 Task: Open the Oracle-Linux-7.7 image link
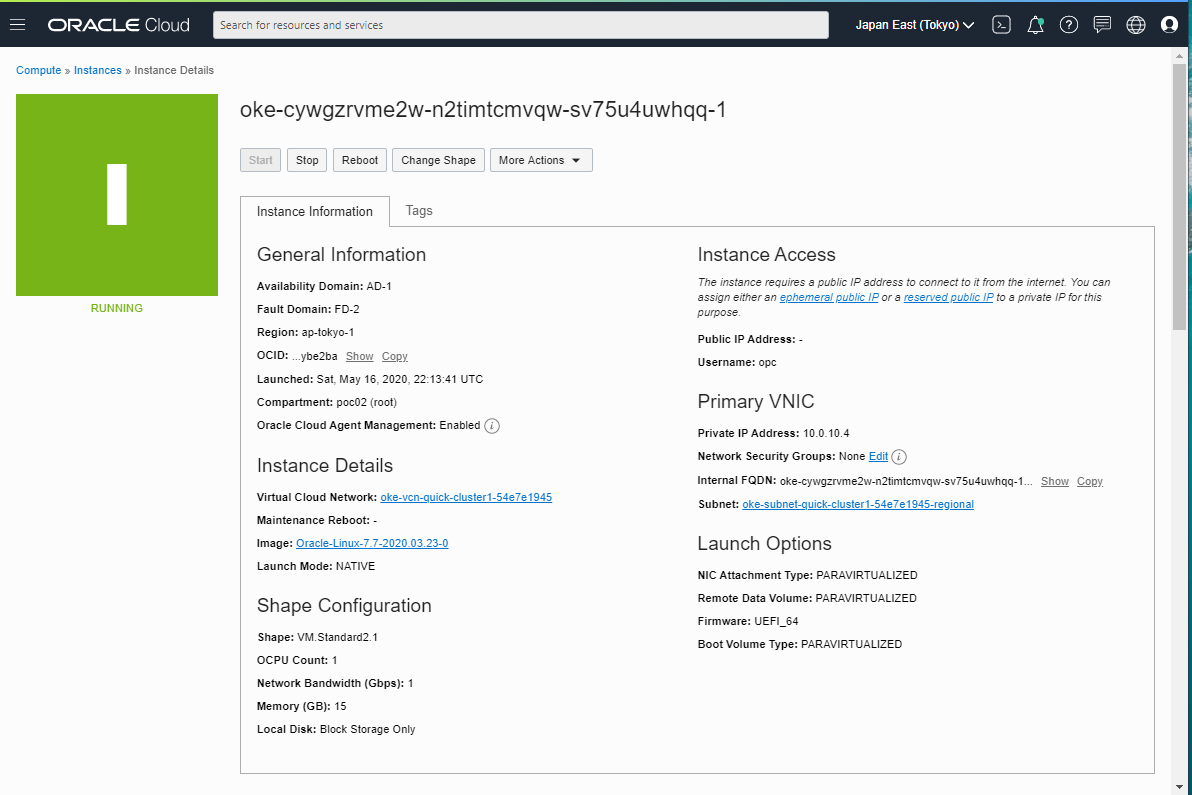(x=372, y=543)
